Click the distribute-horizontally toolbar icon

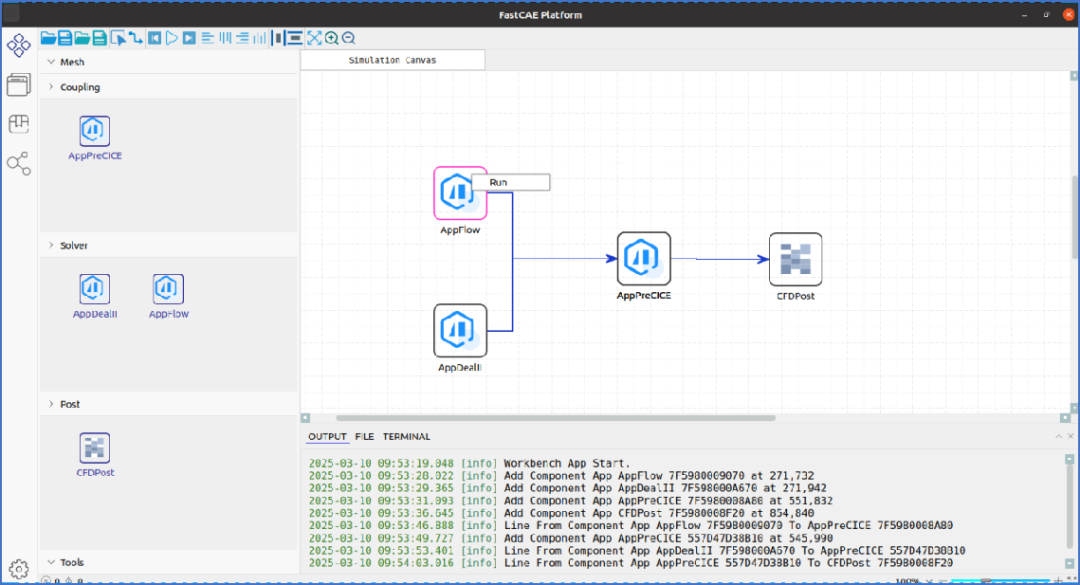278,38
